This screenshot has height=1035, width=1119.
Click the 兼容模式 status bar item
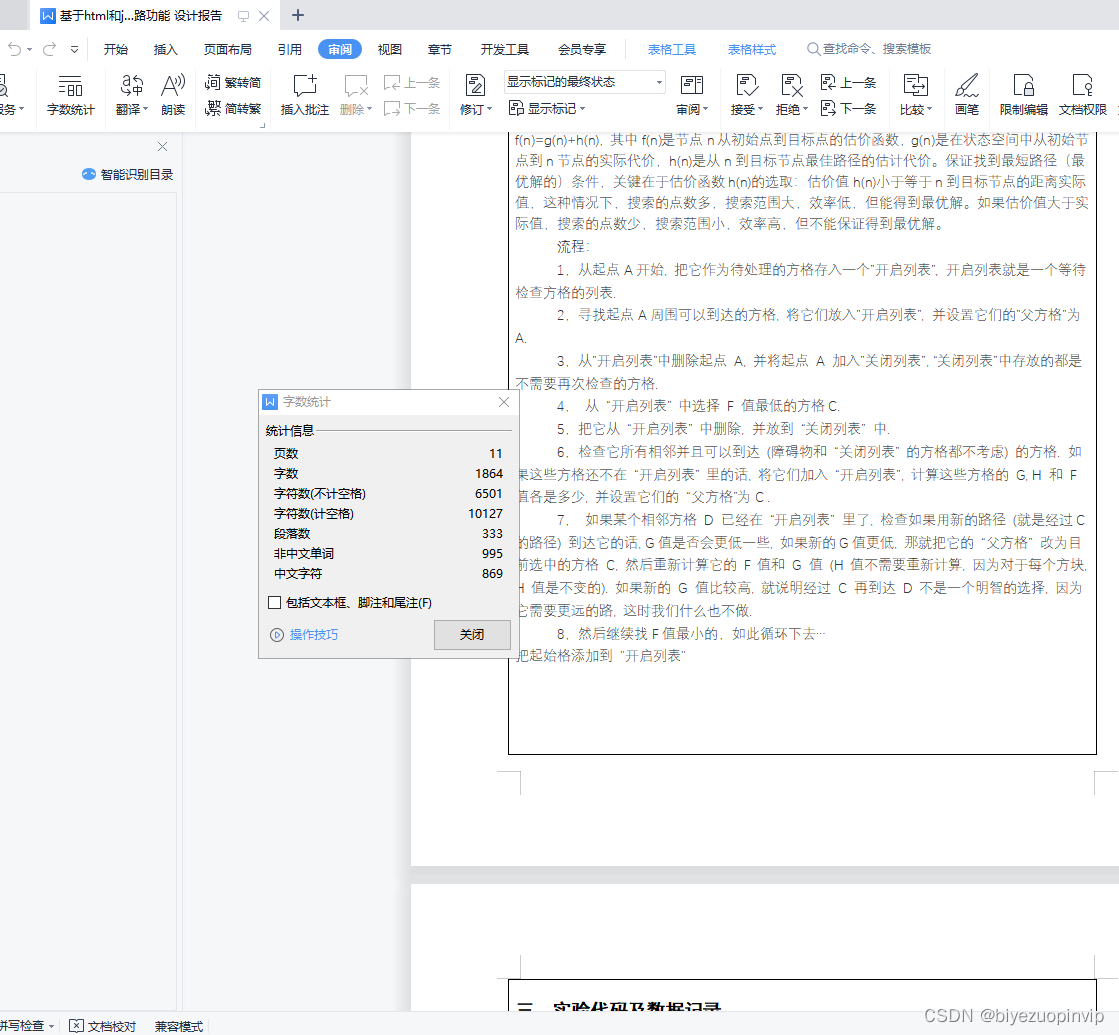point(179,1026)
